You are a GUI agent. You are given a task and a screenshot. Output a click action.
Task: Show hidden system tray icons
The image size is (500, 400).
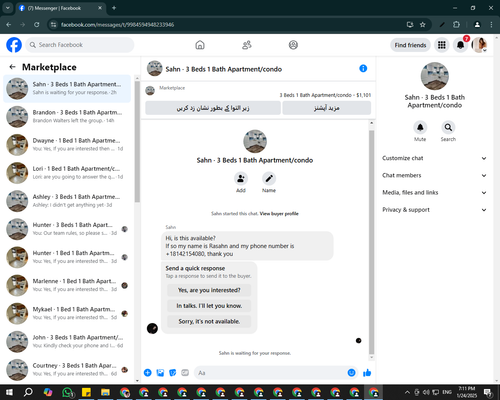pos(407,392)
